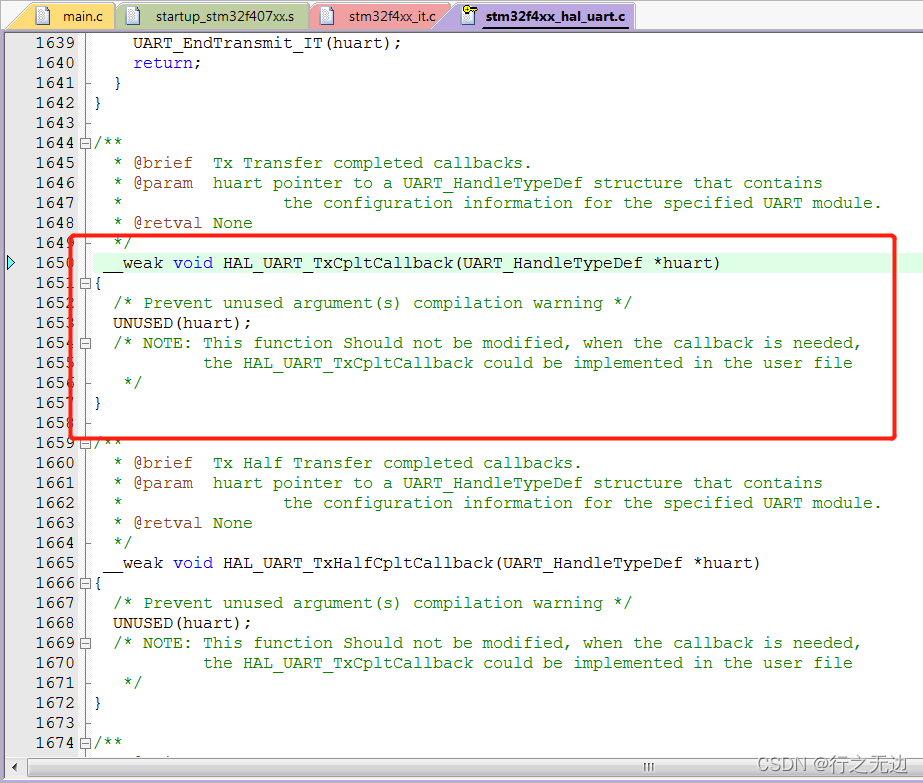The image size is (923, 783).
Task: Click the return keyword on line 1640
Action: (x=163, y=63)
